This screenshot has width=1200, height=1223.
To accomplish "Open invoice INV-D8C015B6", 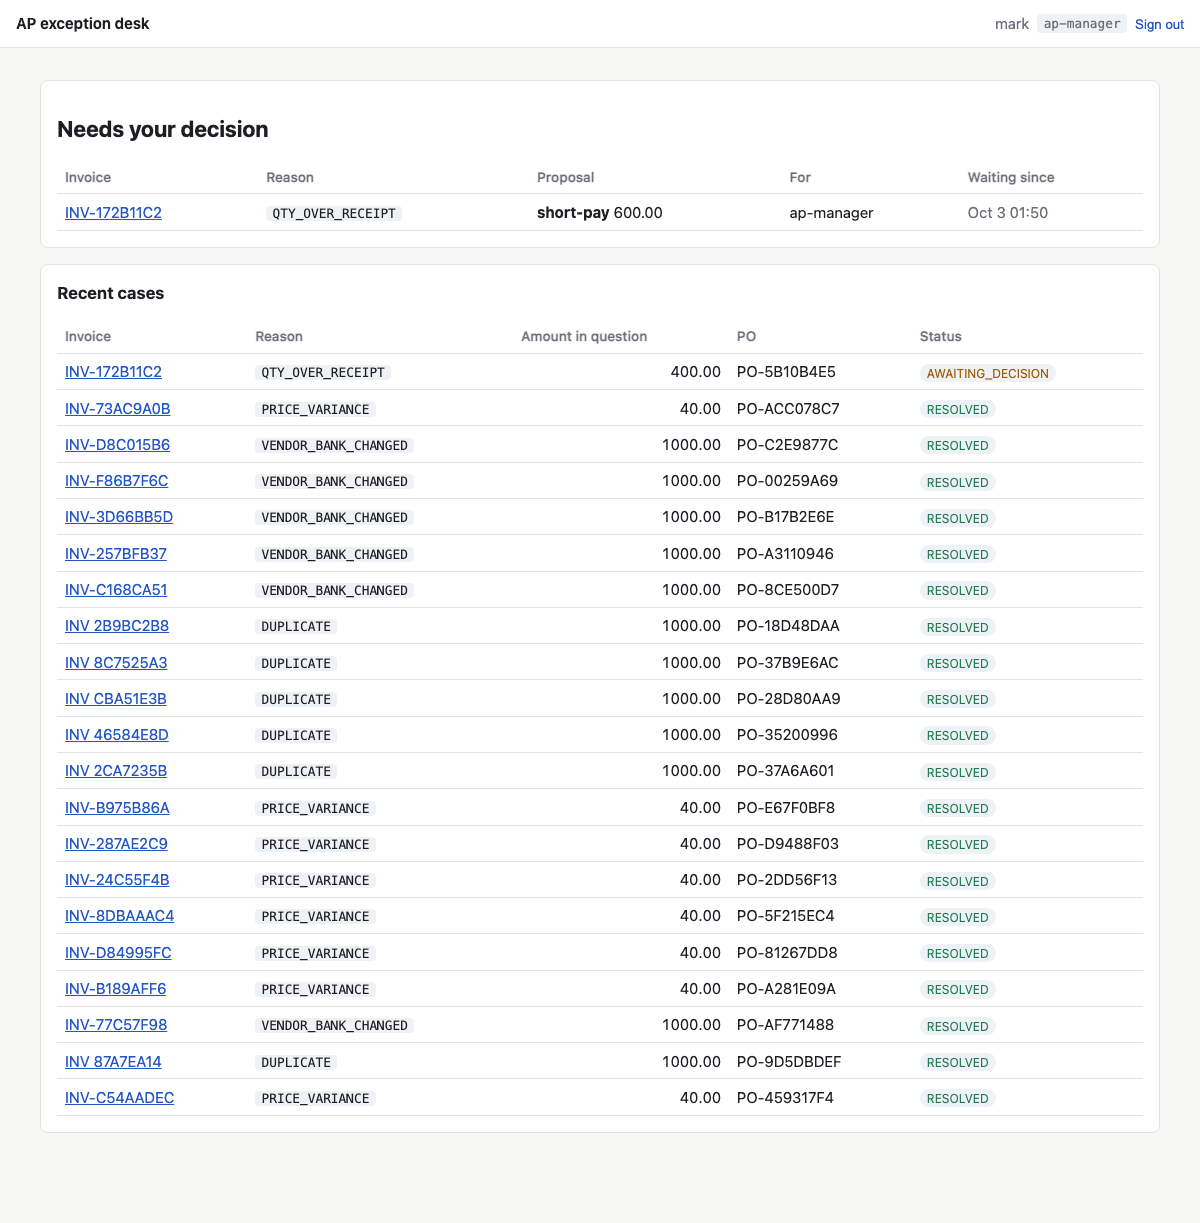I will [118, 444].
